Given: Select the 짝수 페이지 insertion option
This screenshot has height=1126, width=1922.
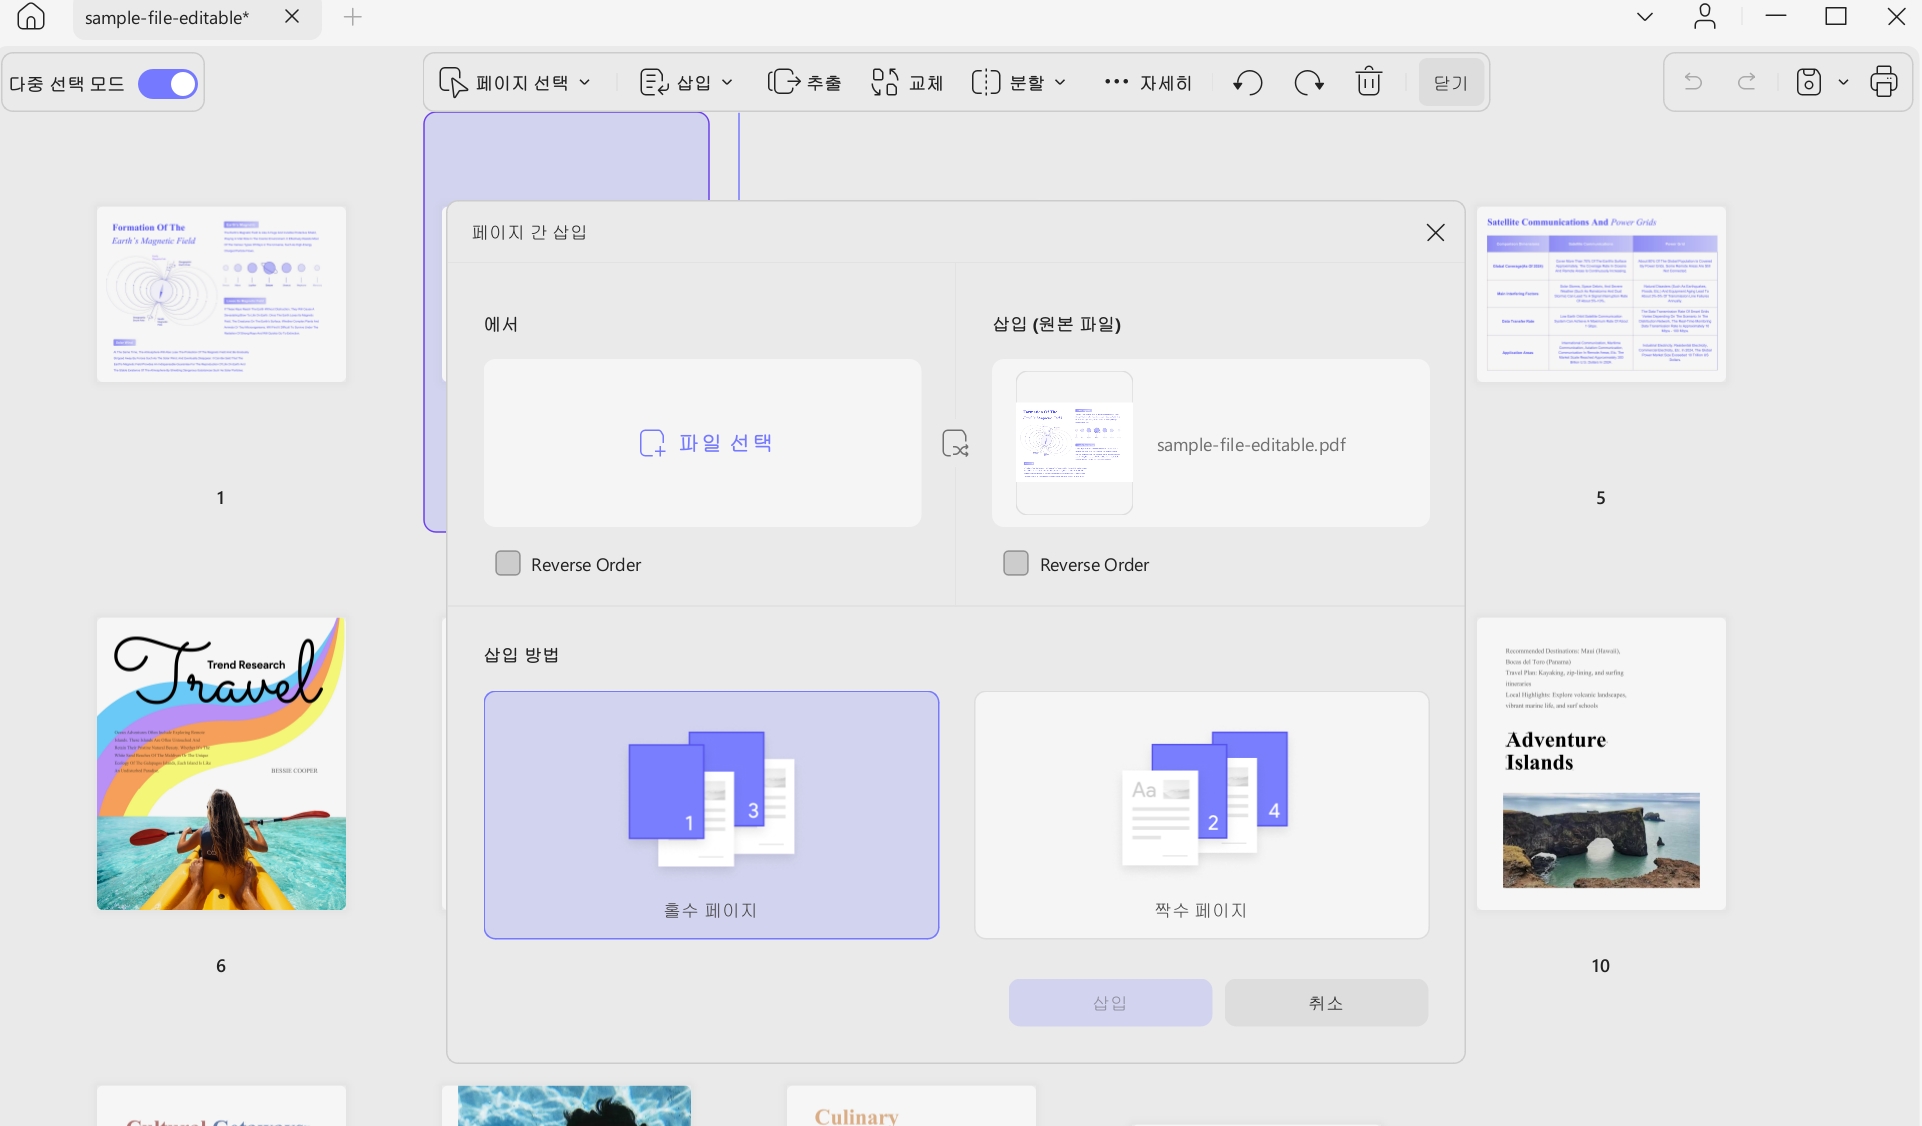Looking at the screenshot, I should point(1201,815).
